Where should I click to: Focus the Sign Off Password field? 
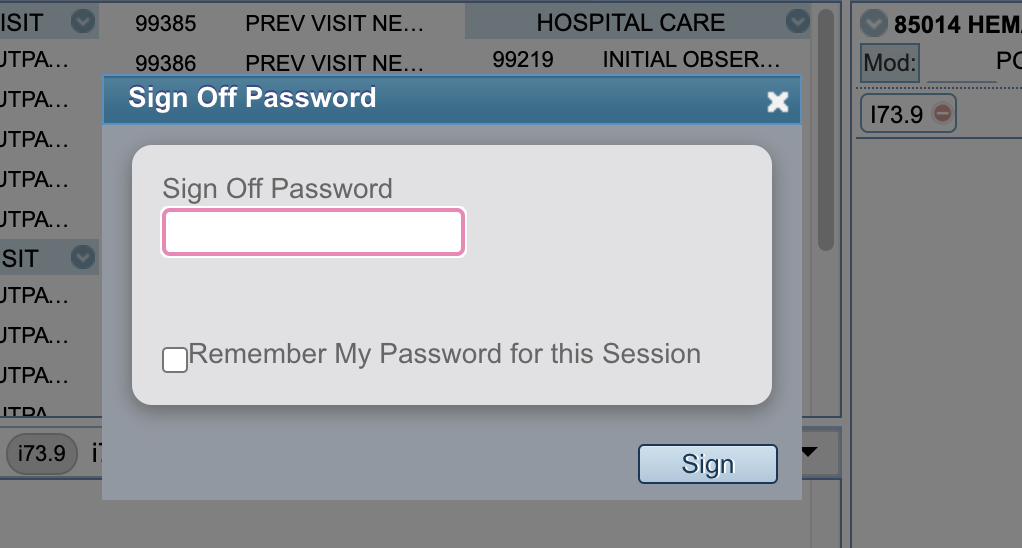pyautogui.click(x=313, y=233)
